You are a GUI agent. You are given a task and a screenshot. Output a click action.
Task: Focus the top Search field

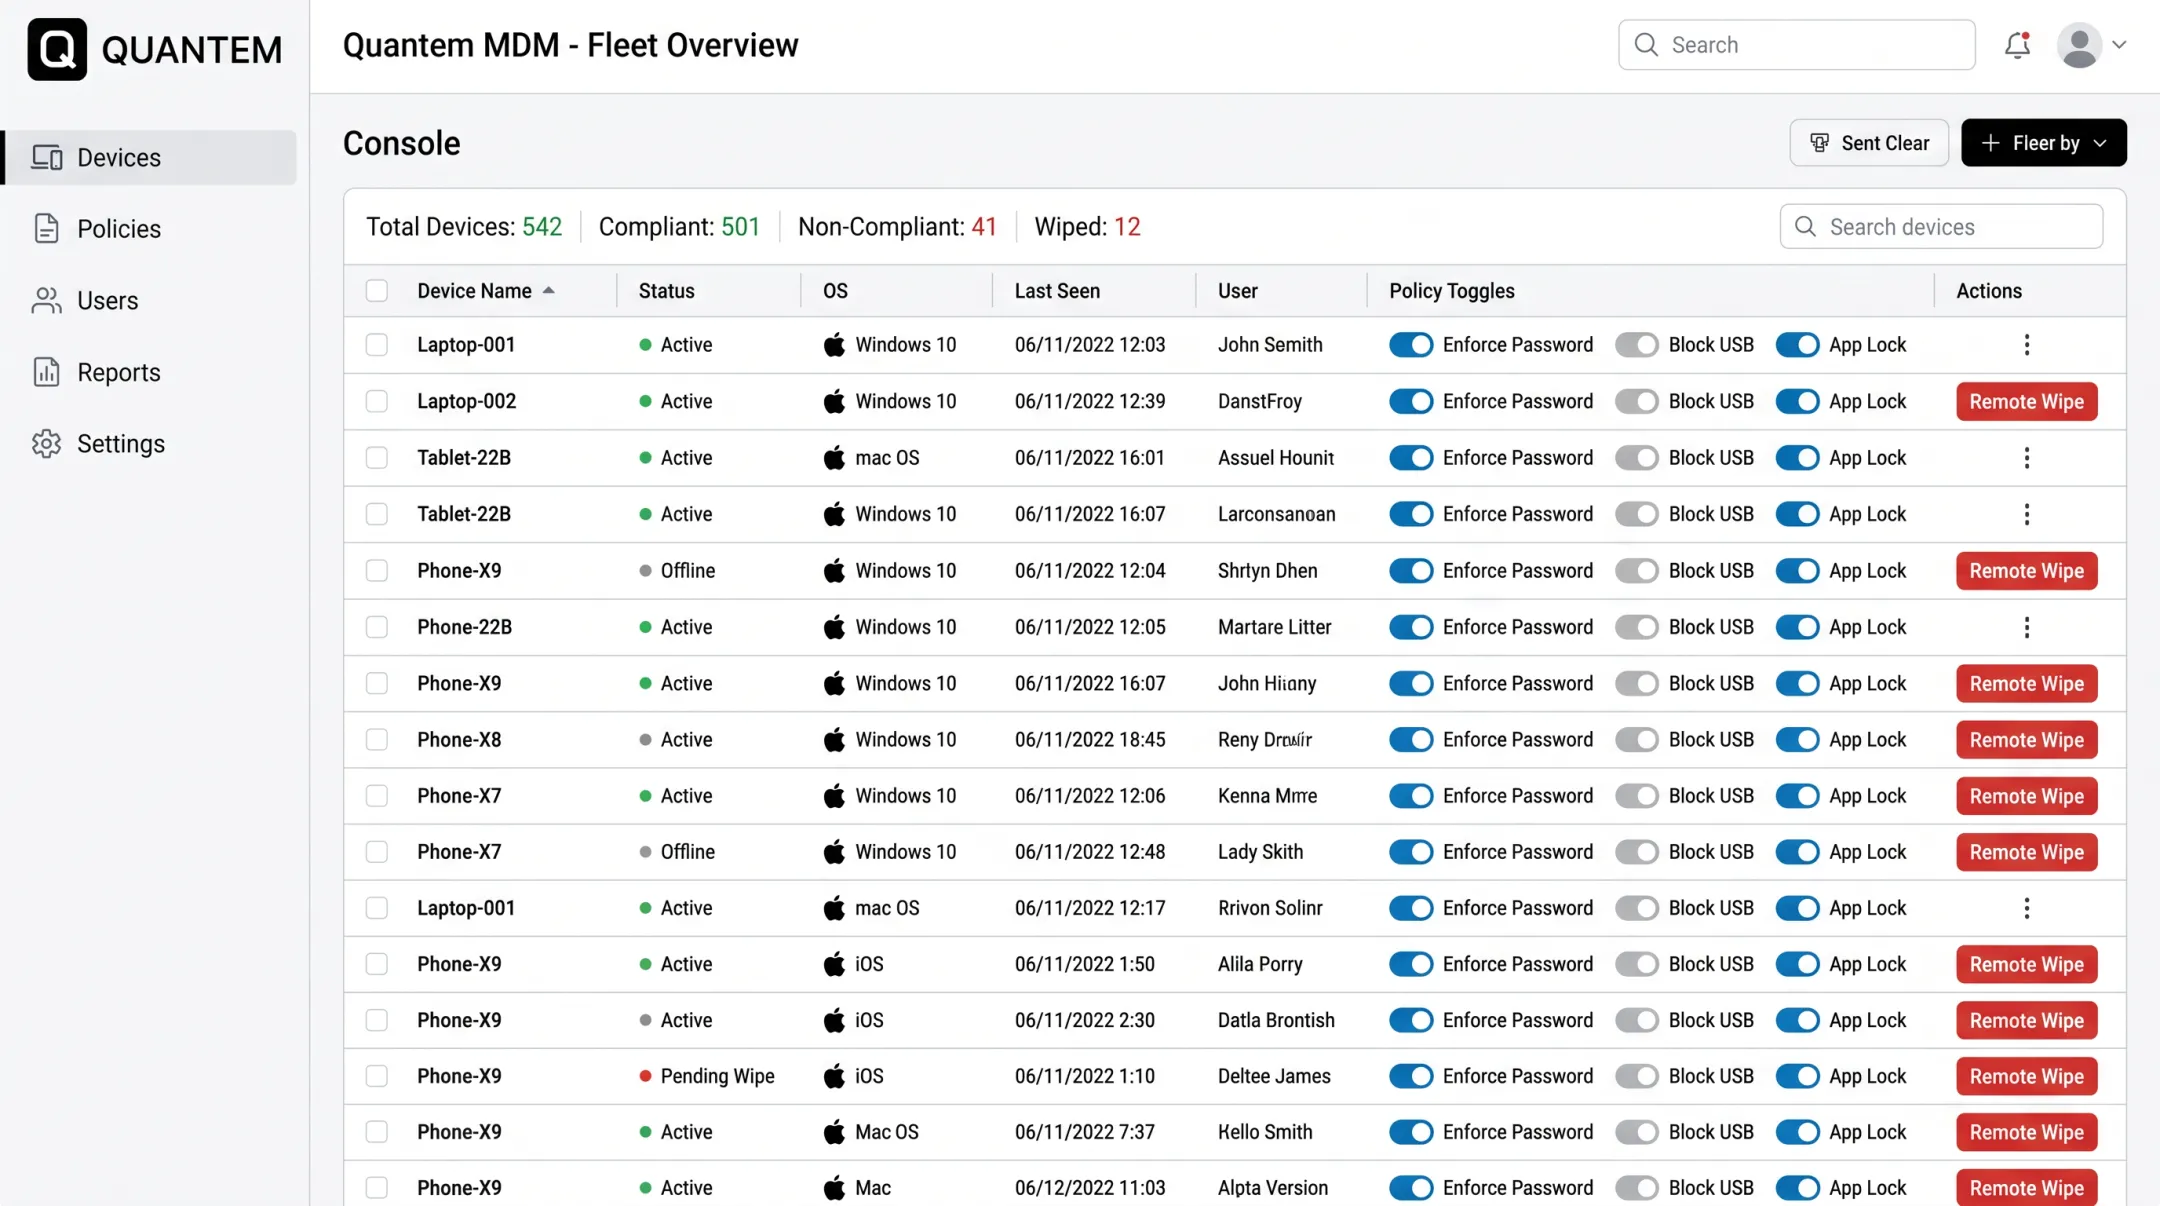tap(1796, 45)
